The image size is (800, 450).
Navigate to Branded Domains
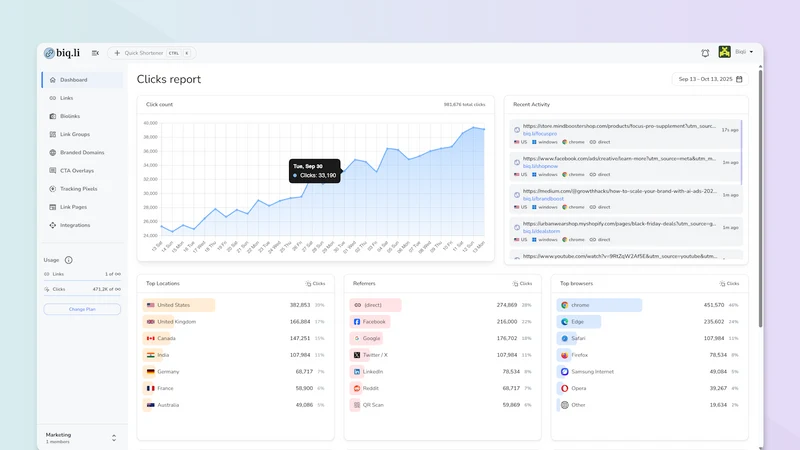[x=82, y=153]
